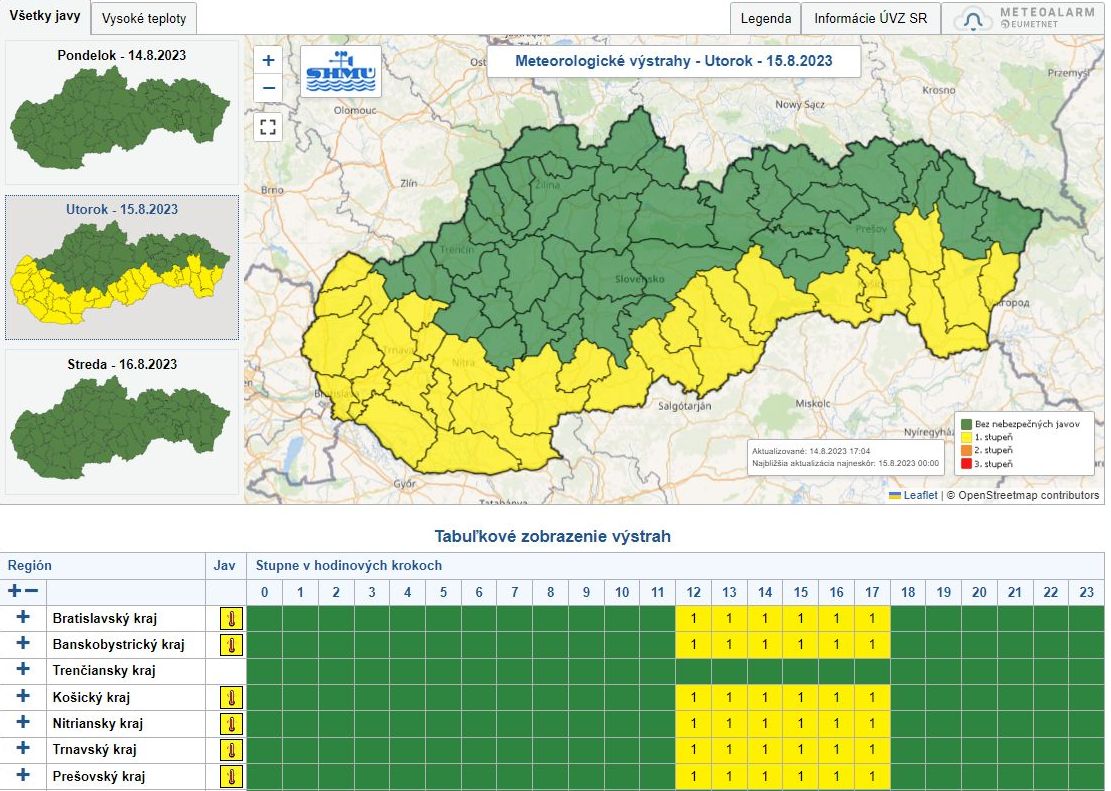
Task: Zoom in on the map
Action: pyautogui.click(x=268, y=60)
